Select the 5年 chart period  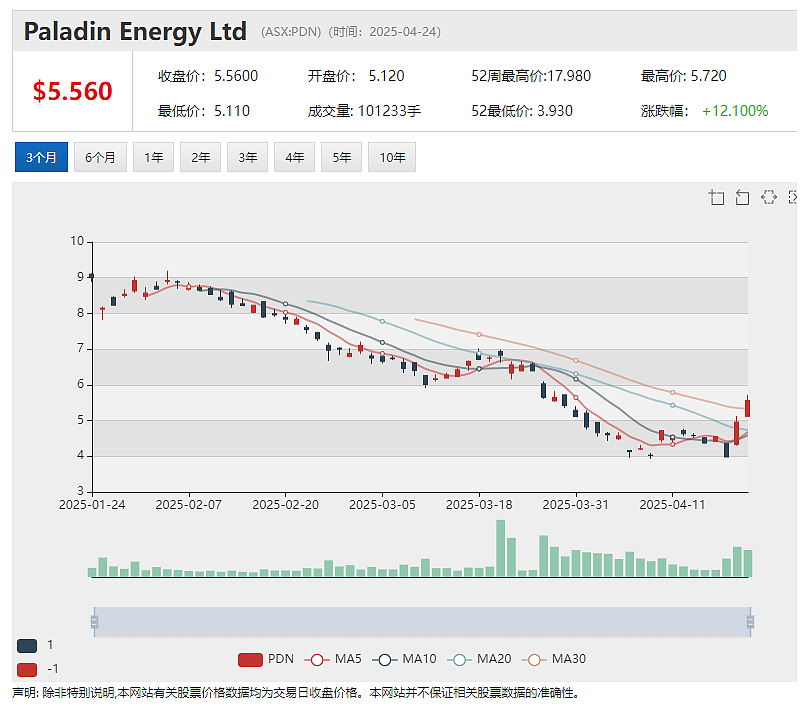(x=342, y=157)
